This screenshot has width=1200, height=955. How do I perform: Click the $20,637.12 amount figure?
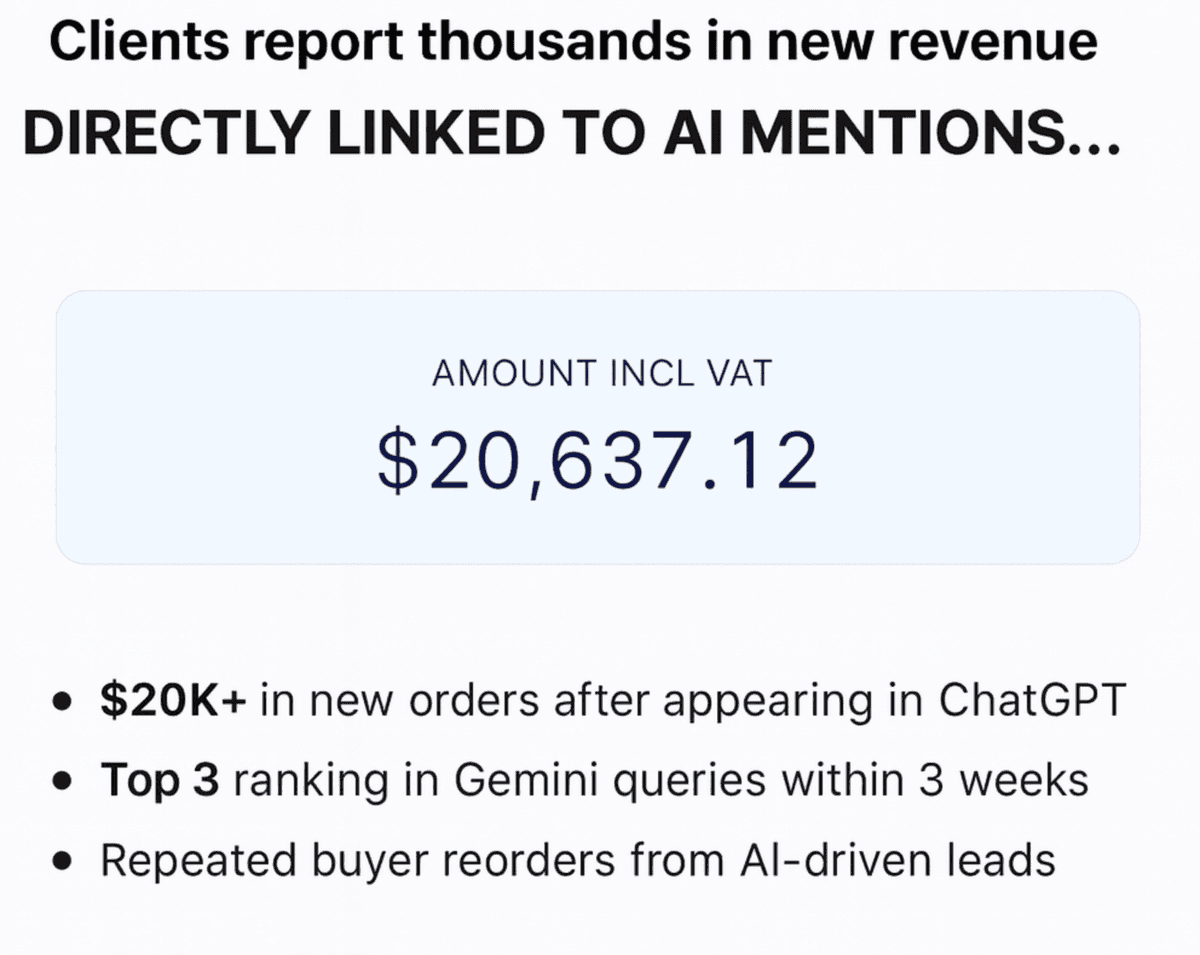598,462
